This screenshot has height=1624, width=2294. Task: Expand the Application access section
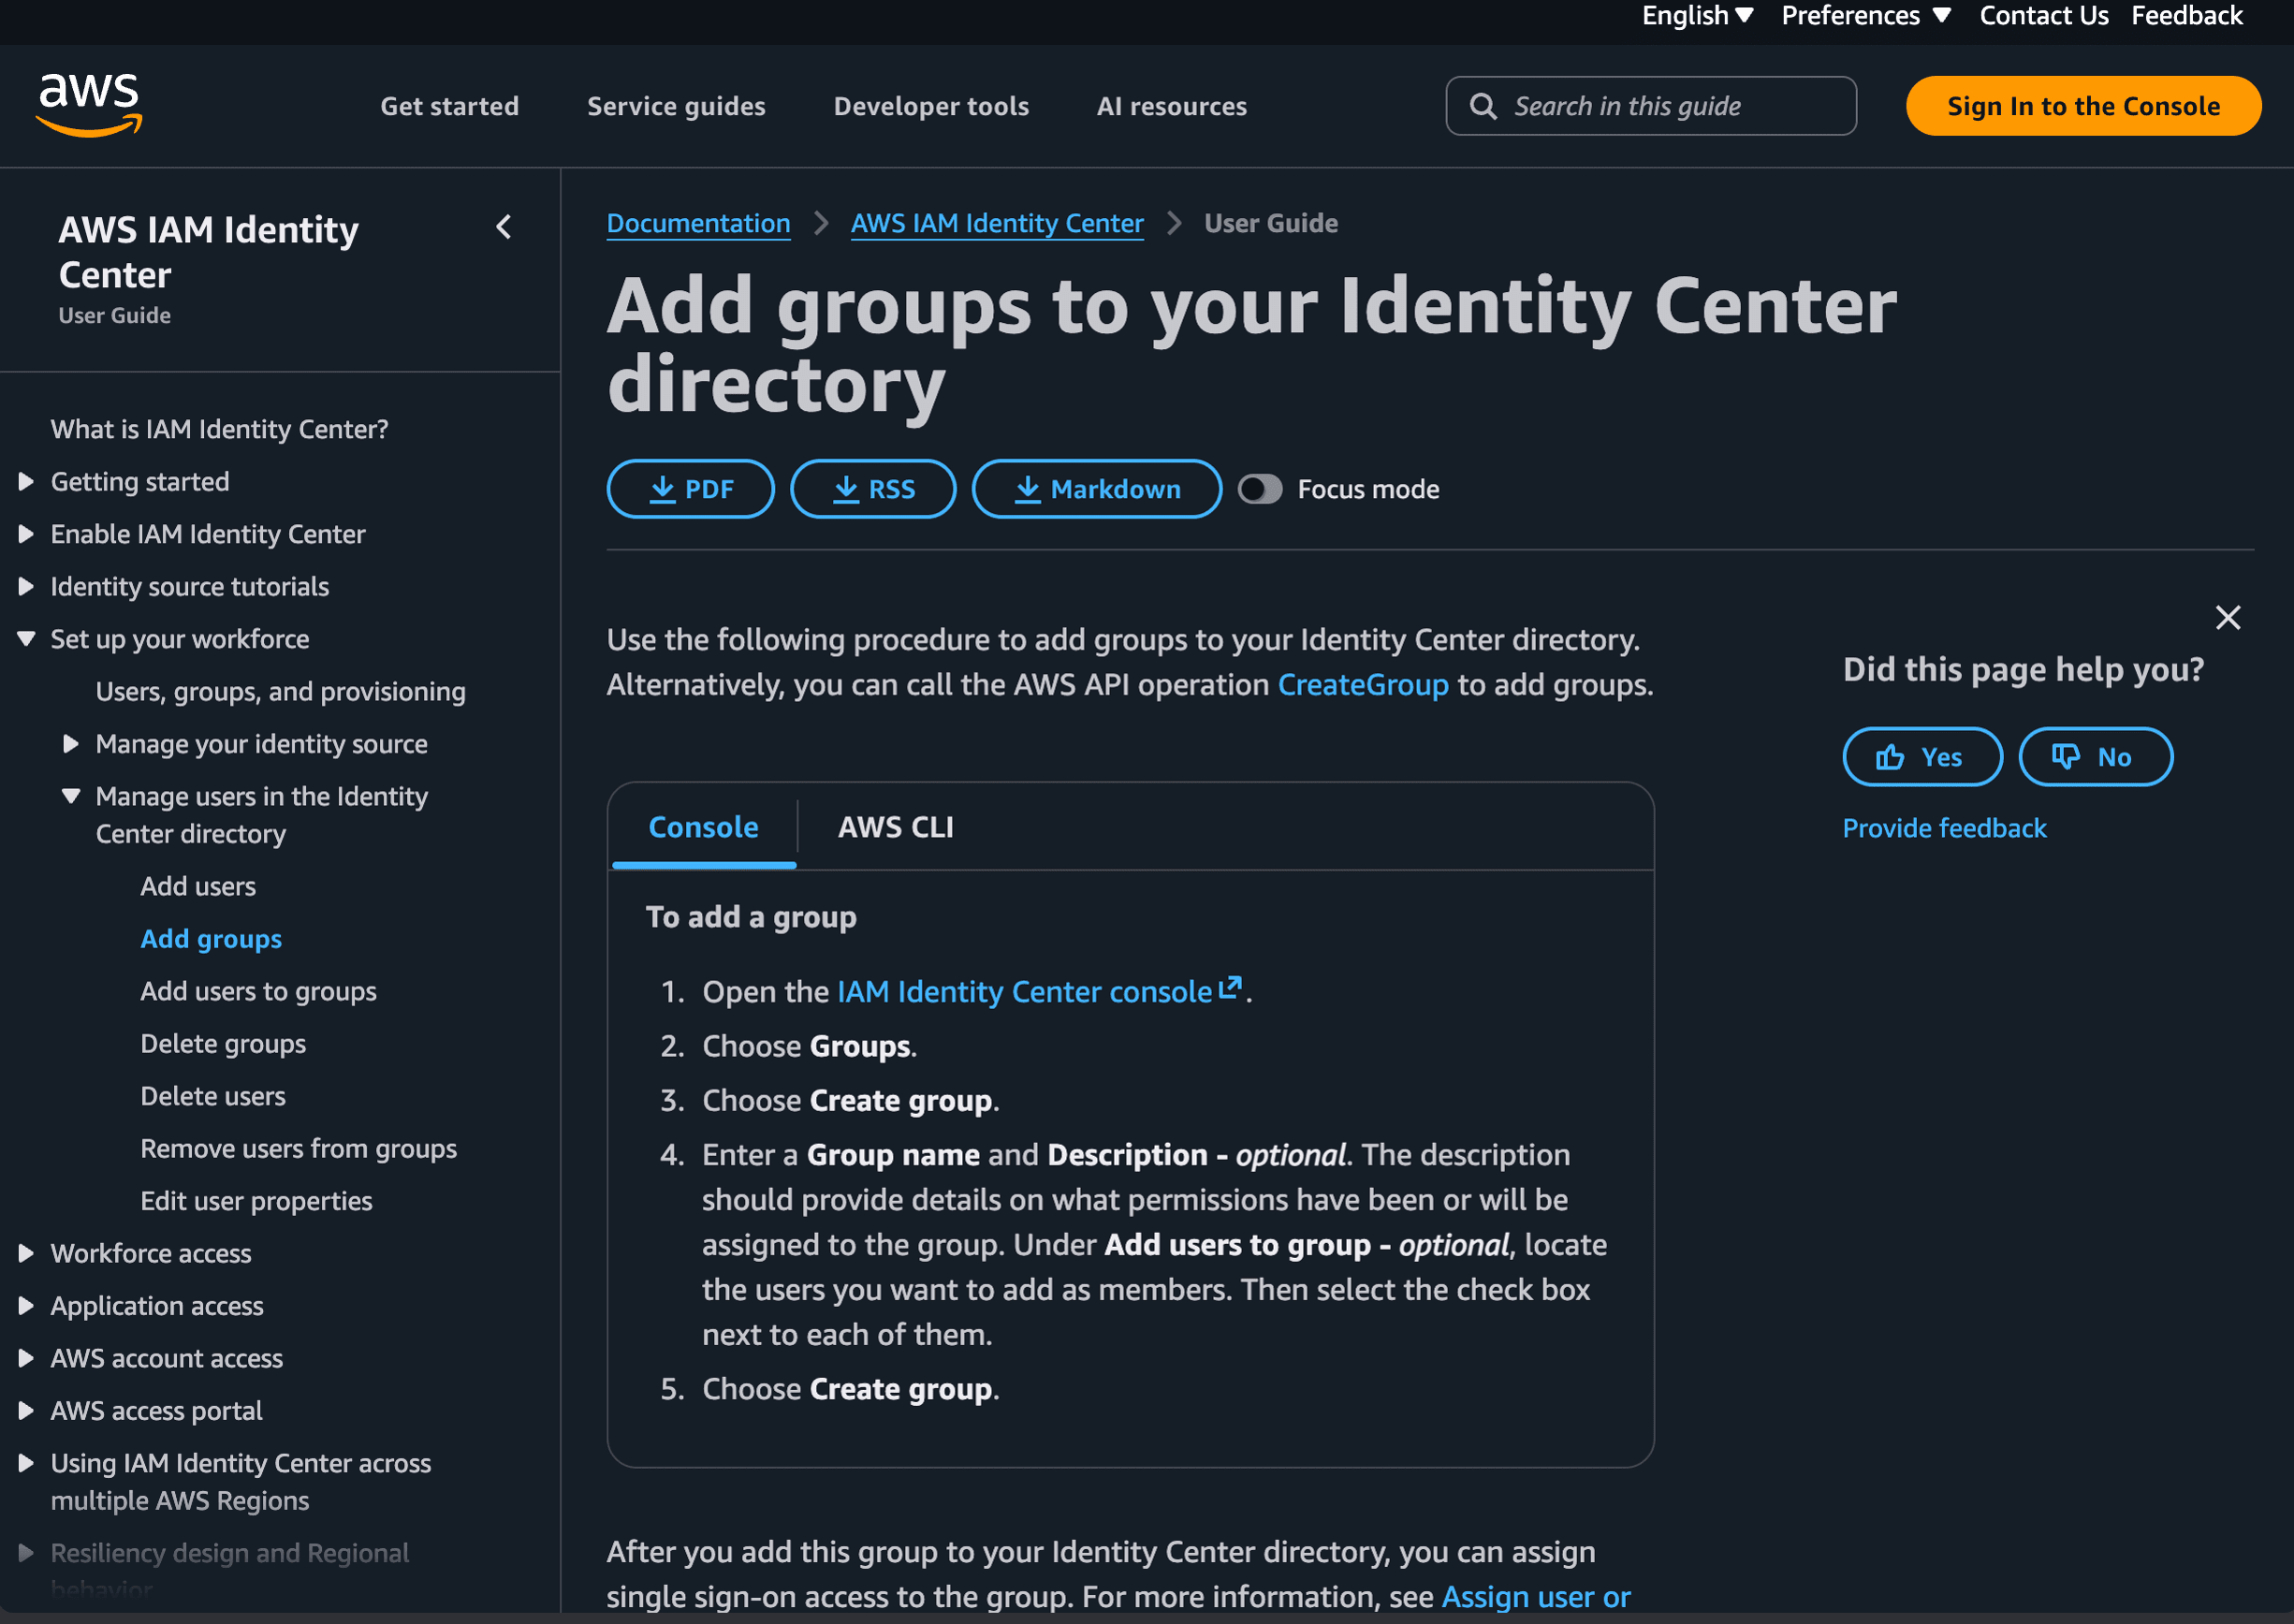pyautogui.click(x=27, y=1306)
